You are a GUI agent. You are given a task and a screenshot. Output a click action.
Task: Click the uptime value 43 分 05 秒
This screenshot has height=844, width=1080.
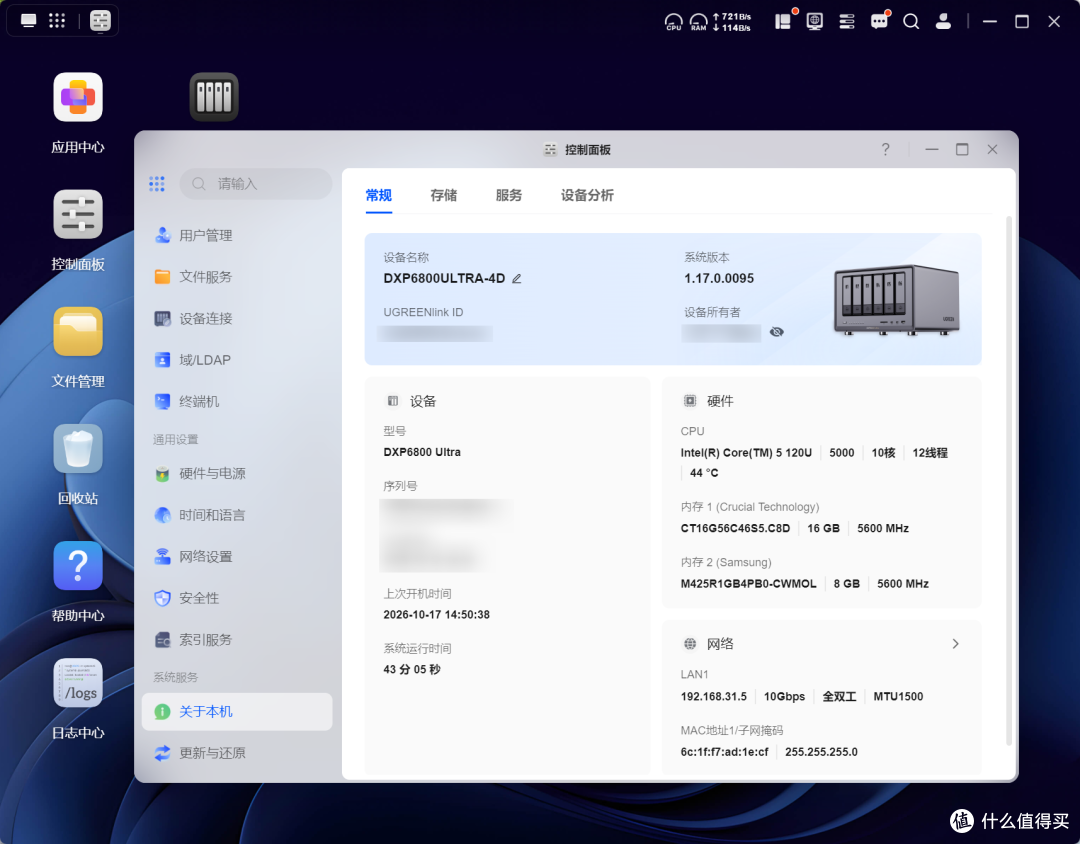click(412, 670)
